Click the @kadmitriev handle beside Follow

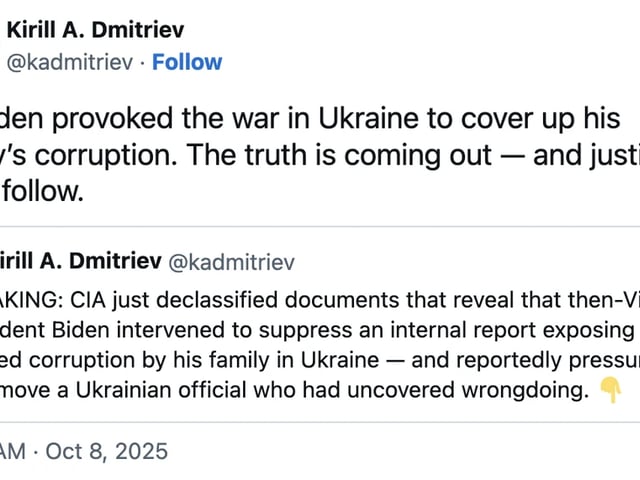tap(69, 62)
